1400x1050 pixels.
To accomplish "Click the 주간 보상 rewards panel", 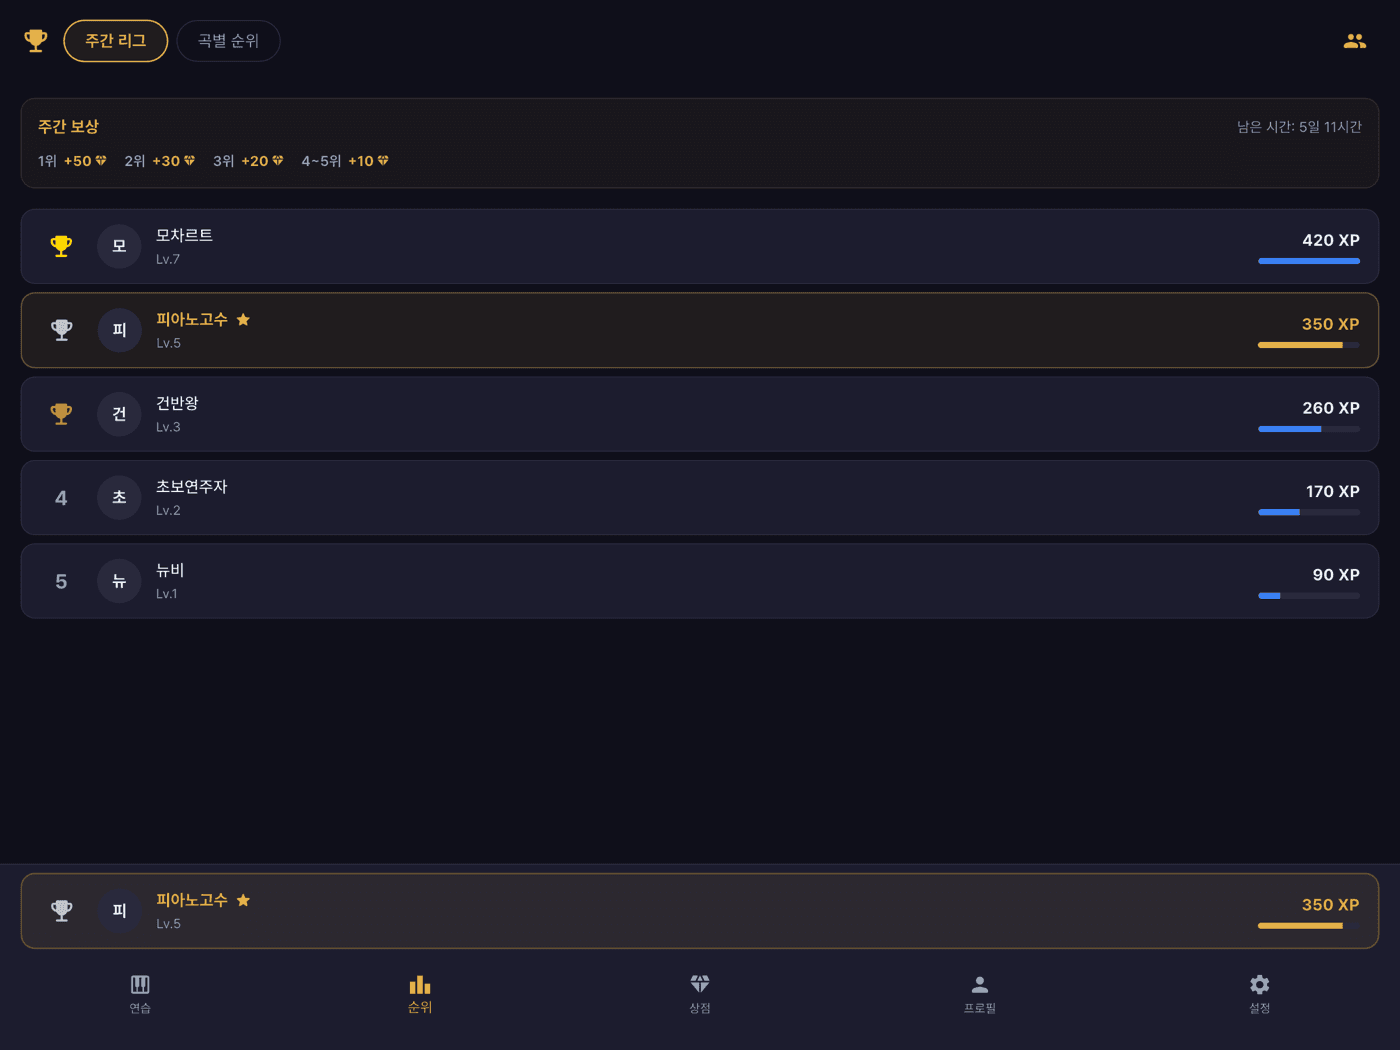I will tap(700, 143).
